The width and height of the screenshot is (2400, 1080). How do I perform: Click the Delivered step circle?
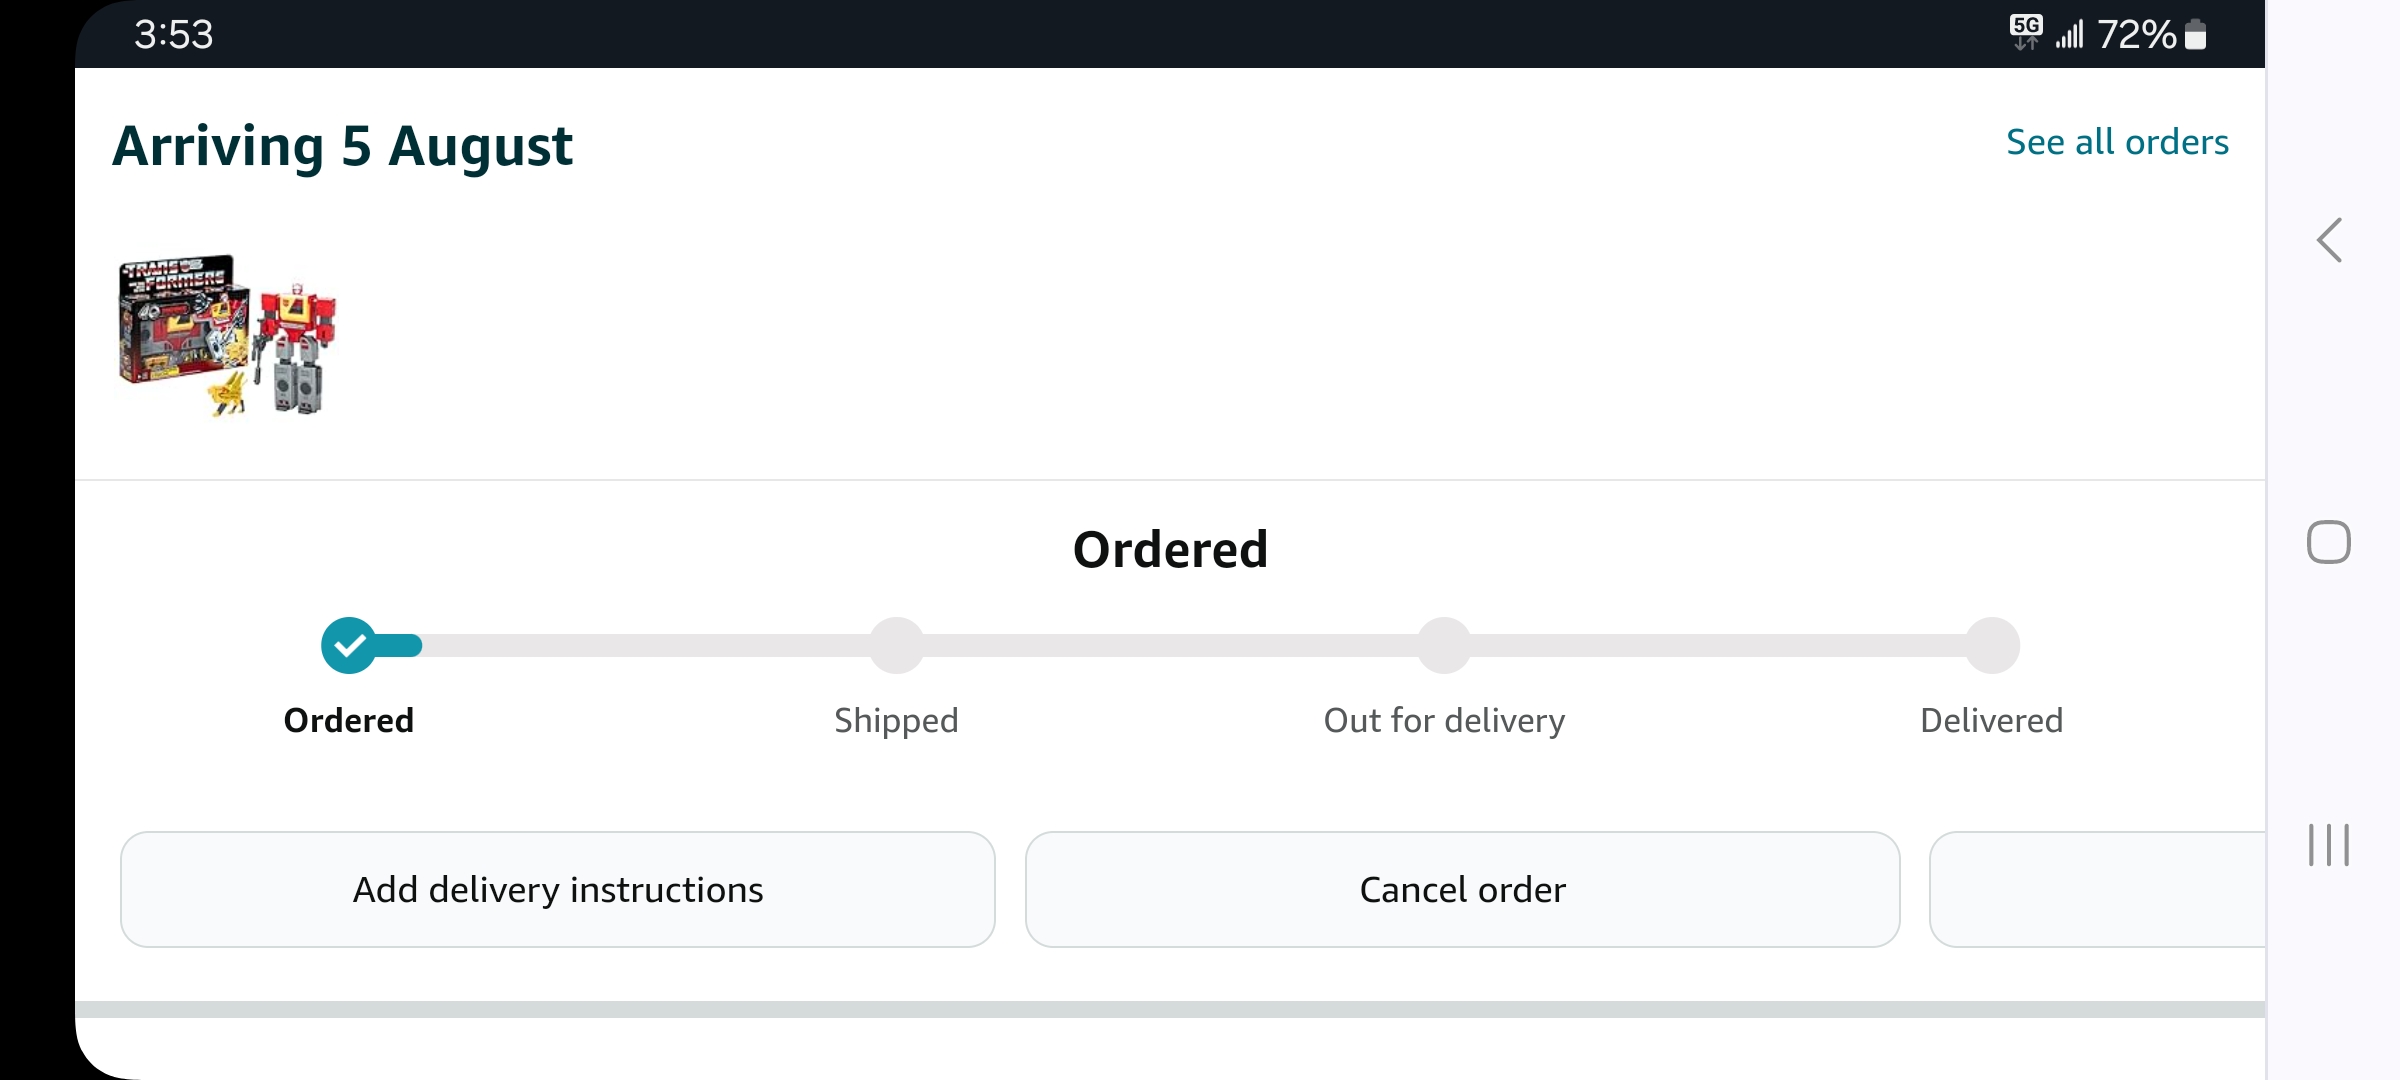click(1992, 646)
